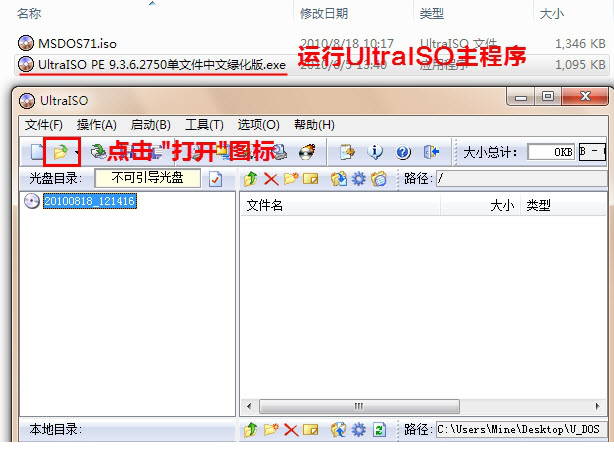Image resolution: width=614 pixels, height=459 pixels.
Task: Expand the Open icon dropdown arrow
Action: pos(77,152)
